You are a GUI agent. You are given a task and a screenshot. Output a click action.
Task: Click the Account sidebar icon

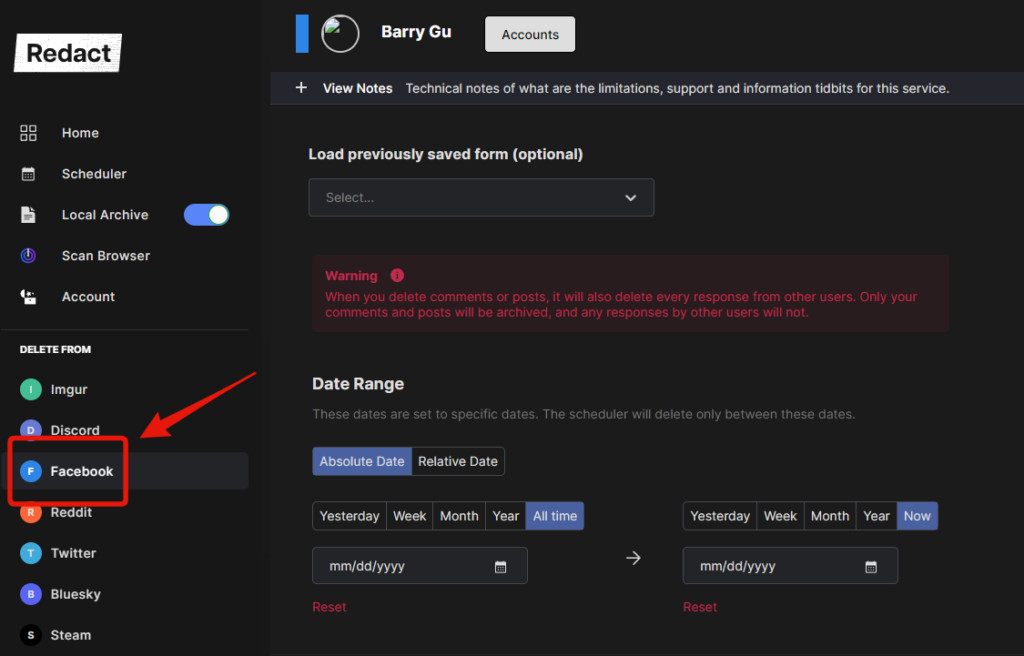(28, 297)
